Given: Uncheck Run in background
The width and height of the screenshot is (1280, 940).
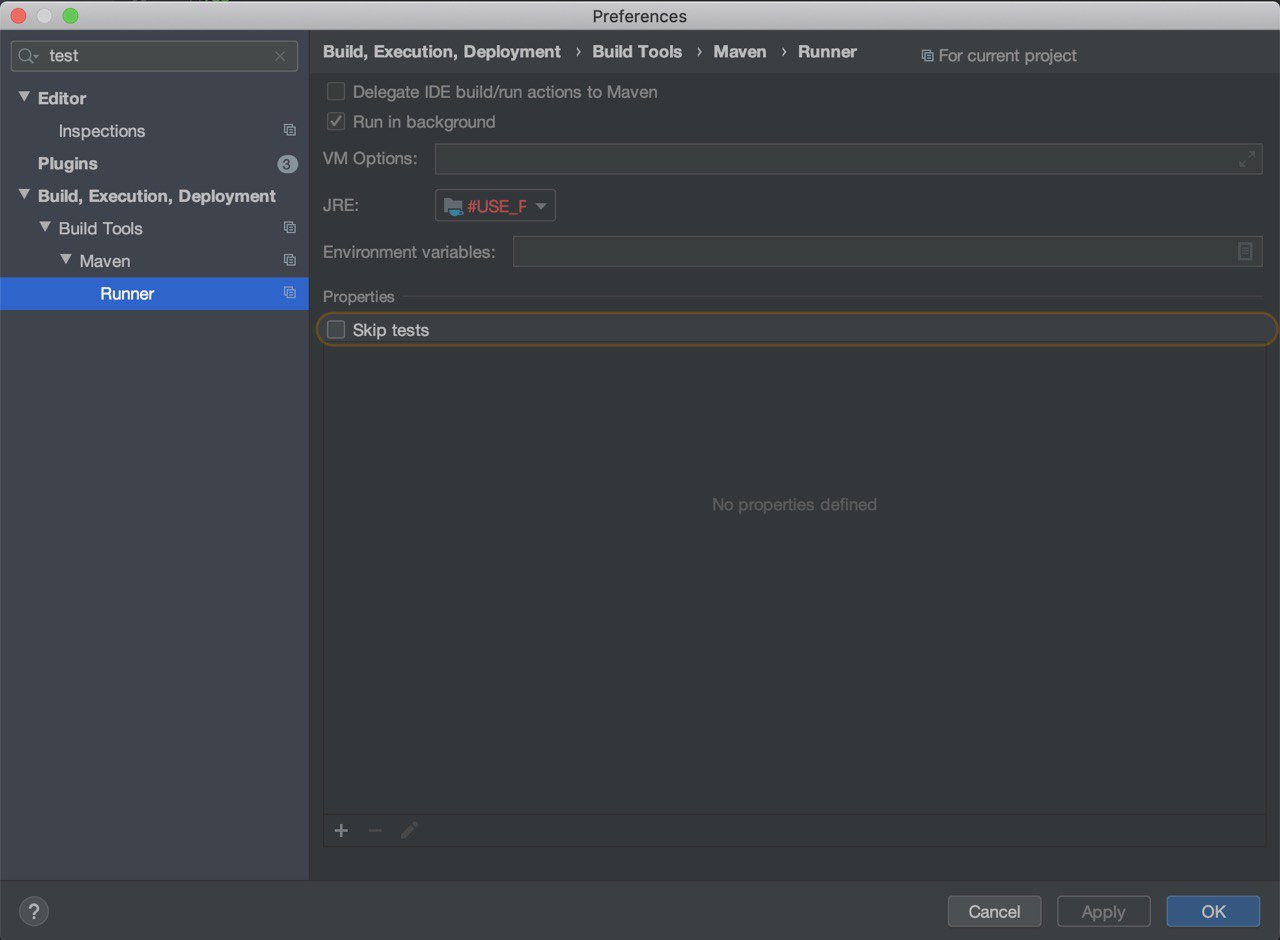Looking at the screenshot, I should click(336, 122).
